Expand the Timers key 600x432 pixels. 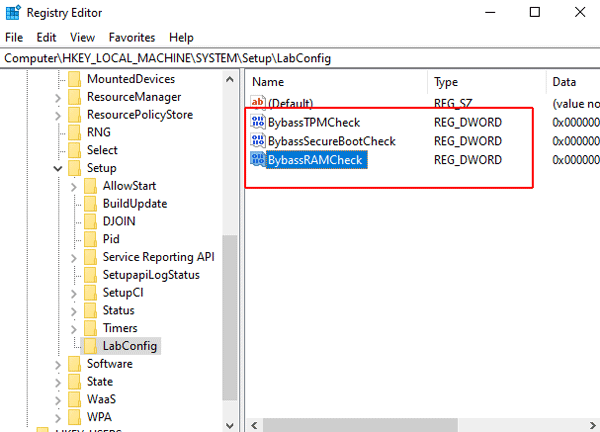[74, 329]
